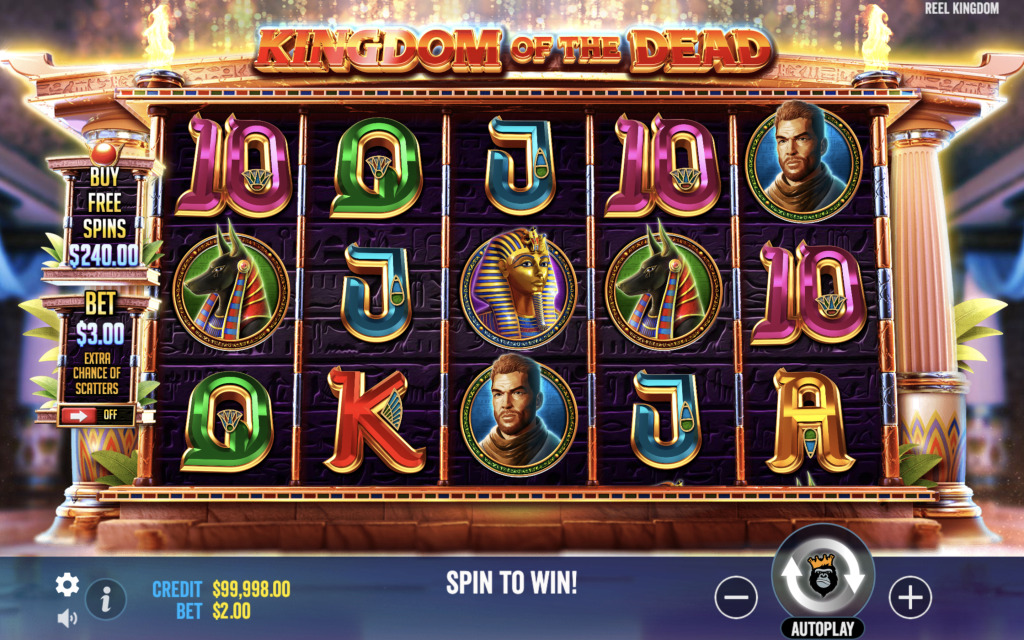Click the credit balance $99,998.00

point(251,589)
